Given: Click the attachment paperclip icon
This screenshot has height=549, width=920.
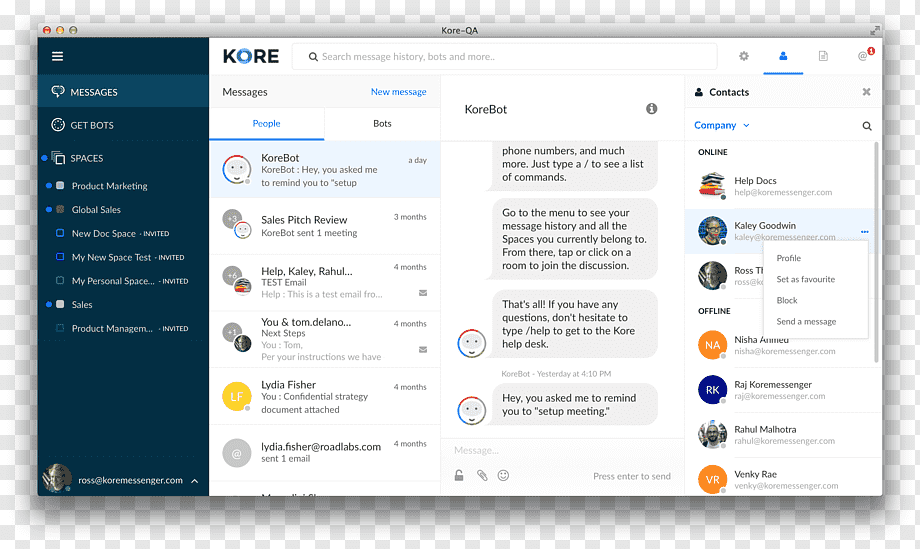Looking at the screenshot, I should click(482, 476).
